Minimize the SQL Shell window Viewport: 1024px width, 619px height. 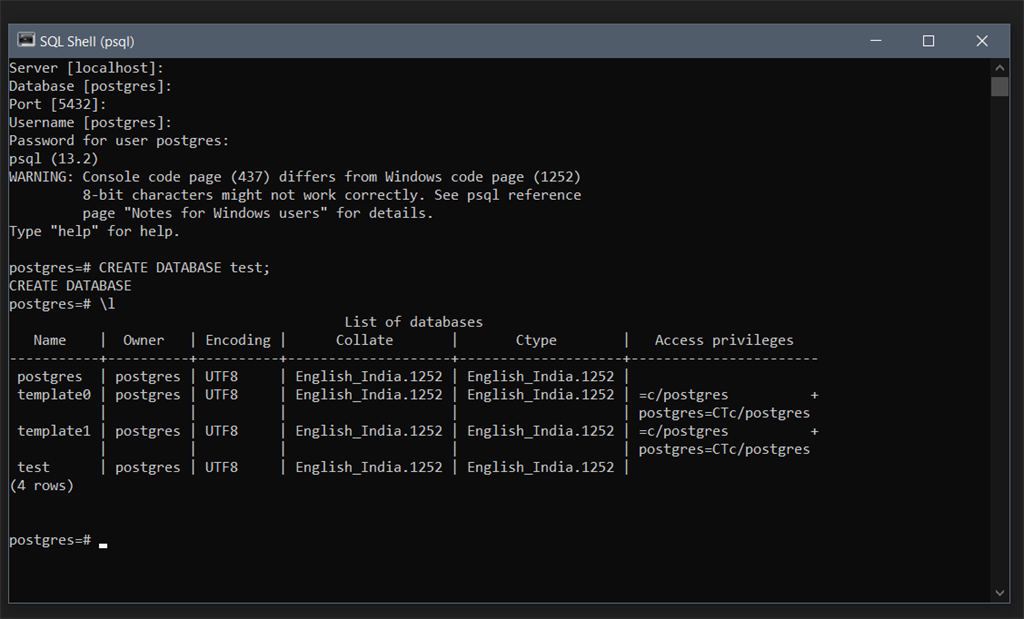coord(876,41)
